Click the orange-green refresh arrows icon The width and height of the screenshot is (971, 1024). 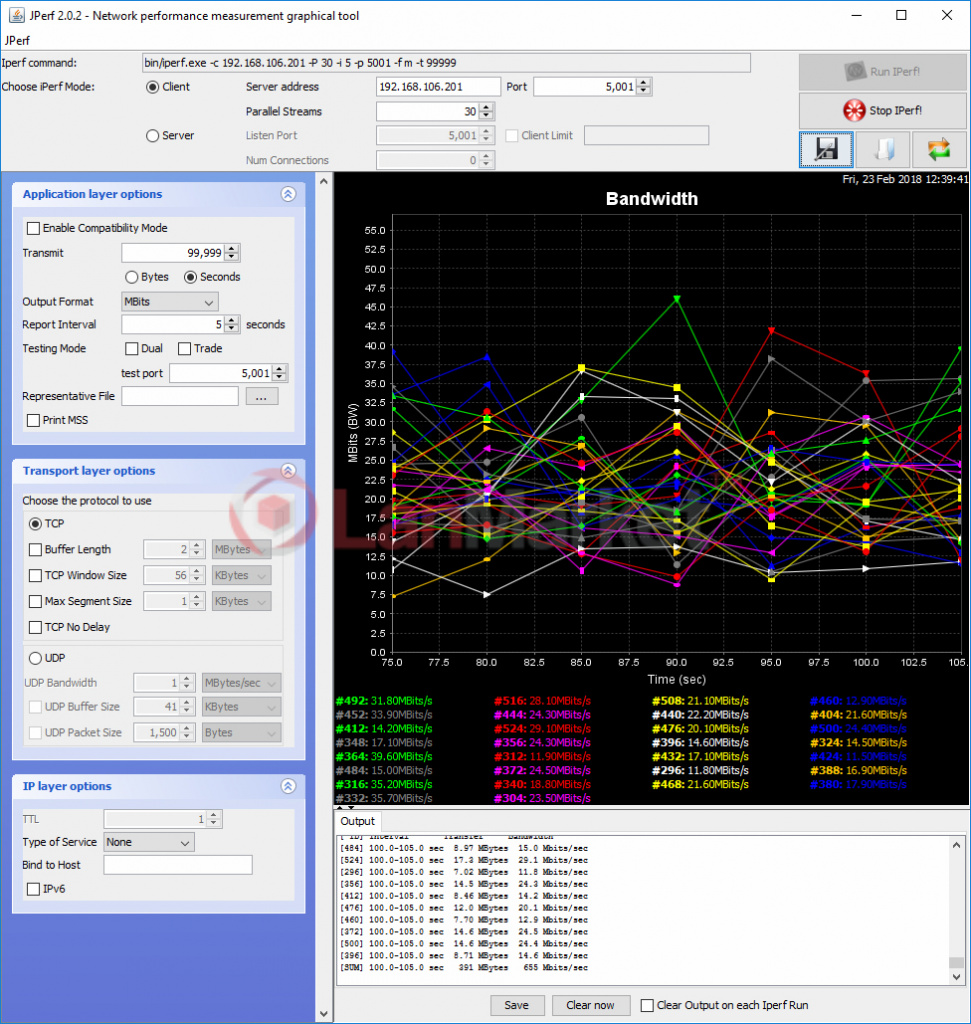point(938,149)
